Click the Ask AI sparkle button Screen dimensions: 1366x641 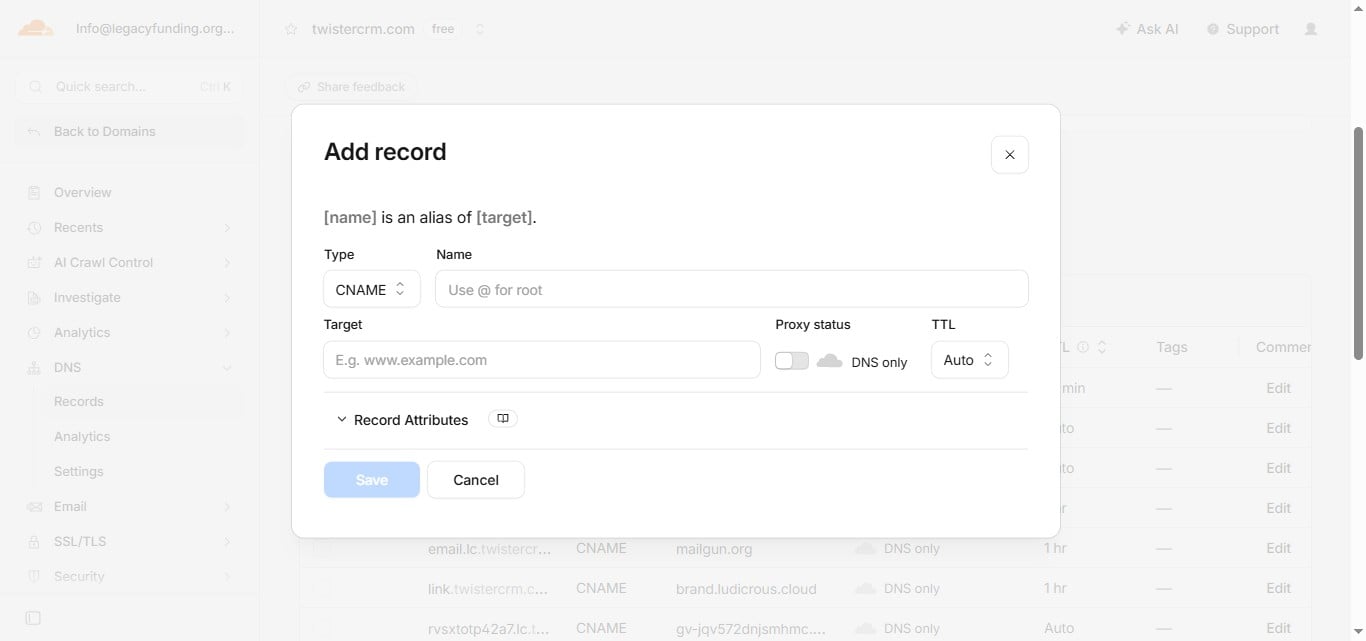[x=1147, y=29]
